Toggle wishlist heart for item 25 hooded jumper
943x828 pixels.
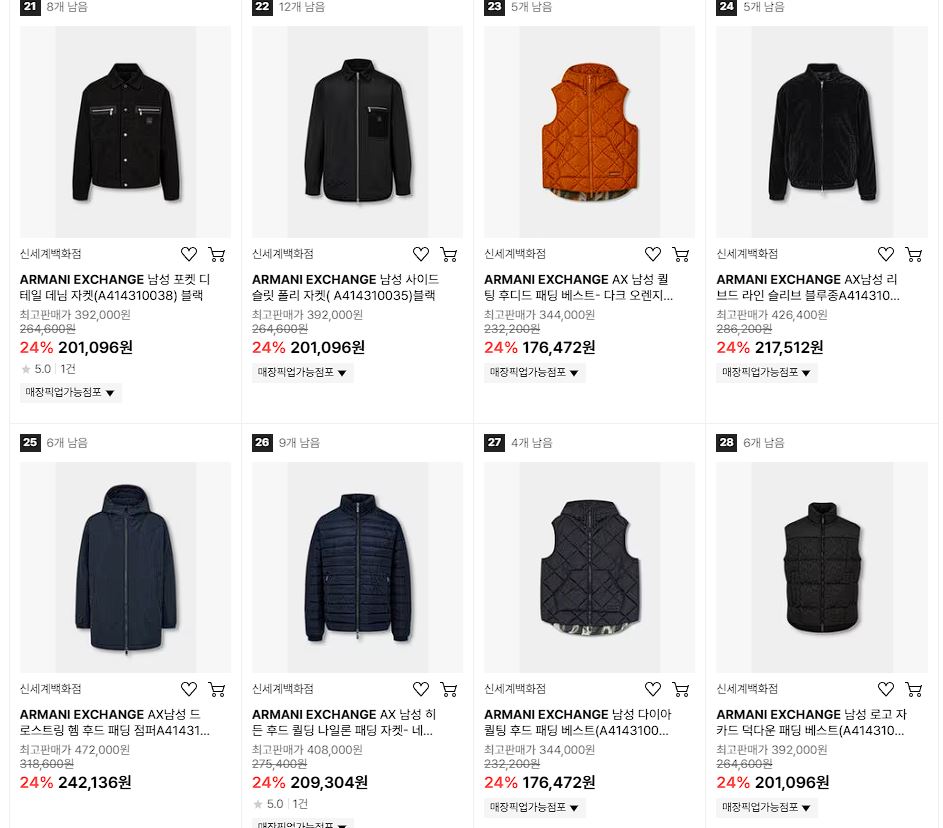[189, 689]
